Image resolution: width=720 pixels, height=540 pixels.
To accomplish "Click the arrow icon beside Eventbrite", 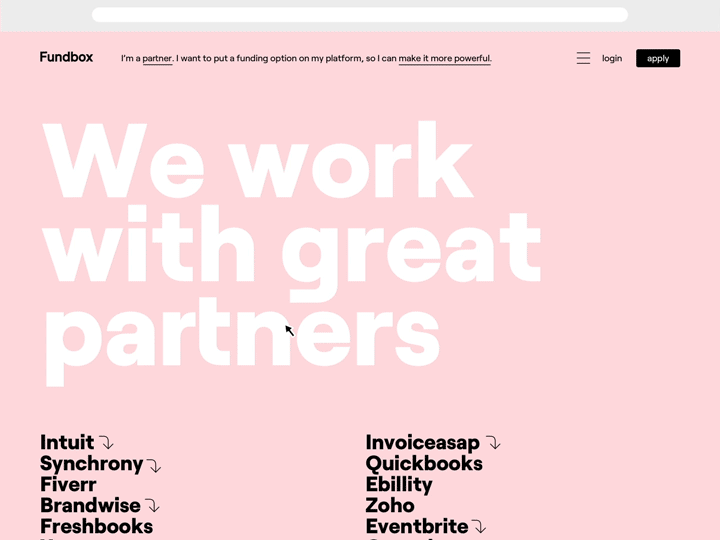I will (479, 526).
